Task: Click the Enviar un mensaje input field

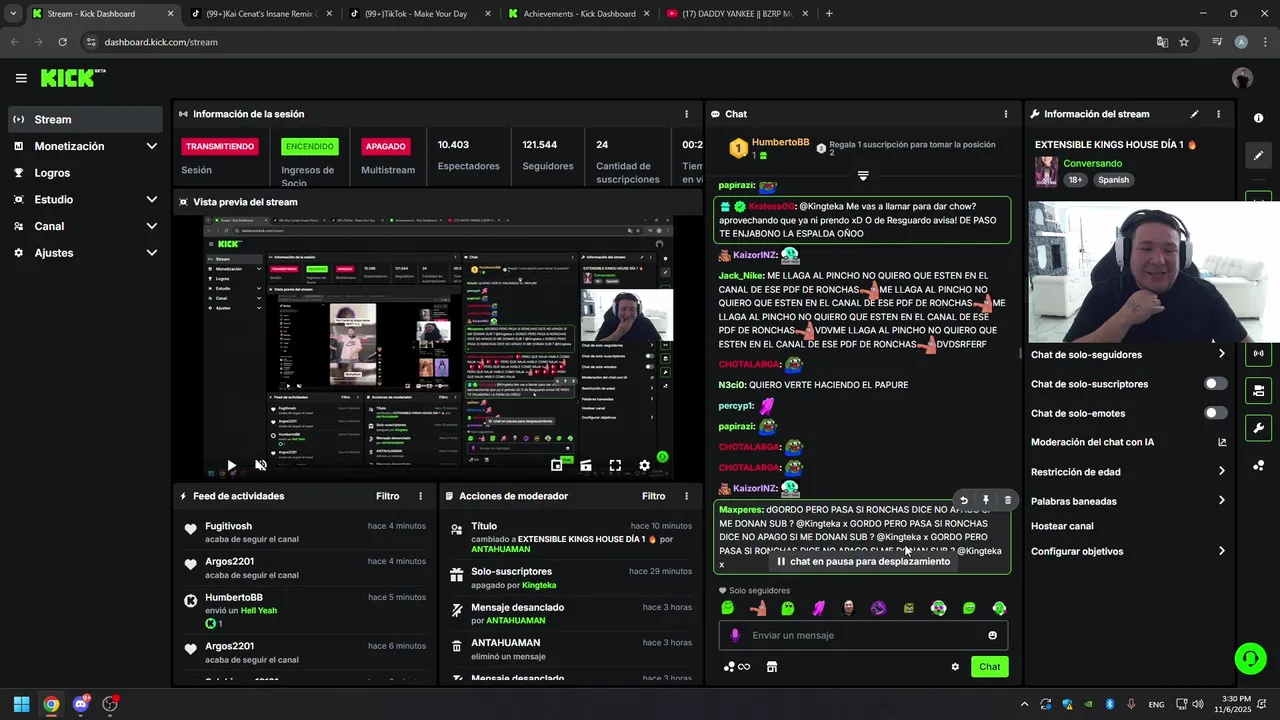Action: click(x=863, y=635)
